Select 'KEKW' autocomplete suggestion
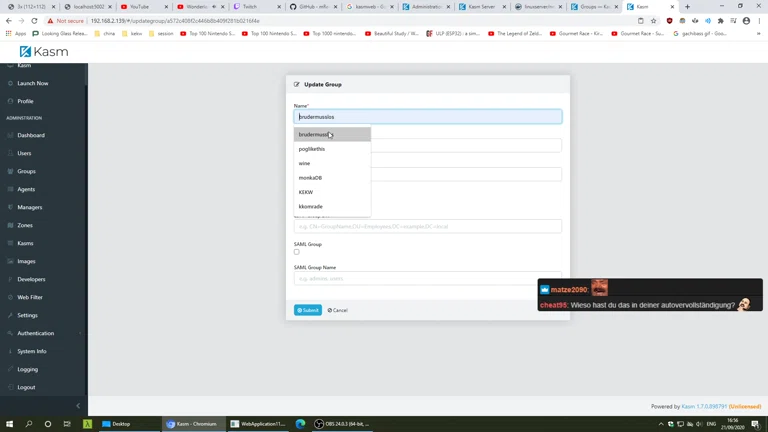The image size is (768, 432). tap(332, 192)
